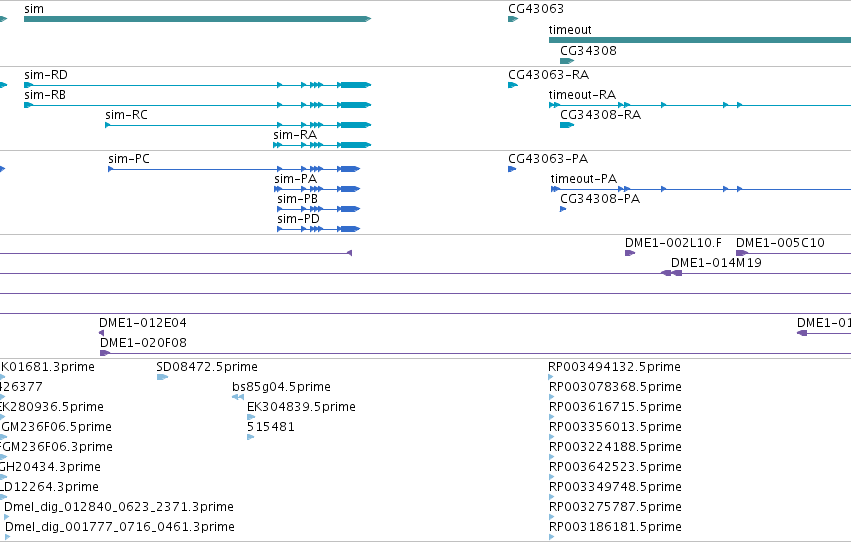The width and height of the screenshot is (851, 542).
Task: Click the sim-PD protein label
Action: coord(298,219)
